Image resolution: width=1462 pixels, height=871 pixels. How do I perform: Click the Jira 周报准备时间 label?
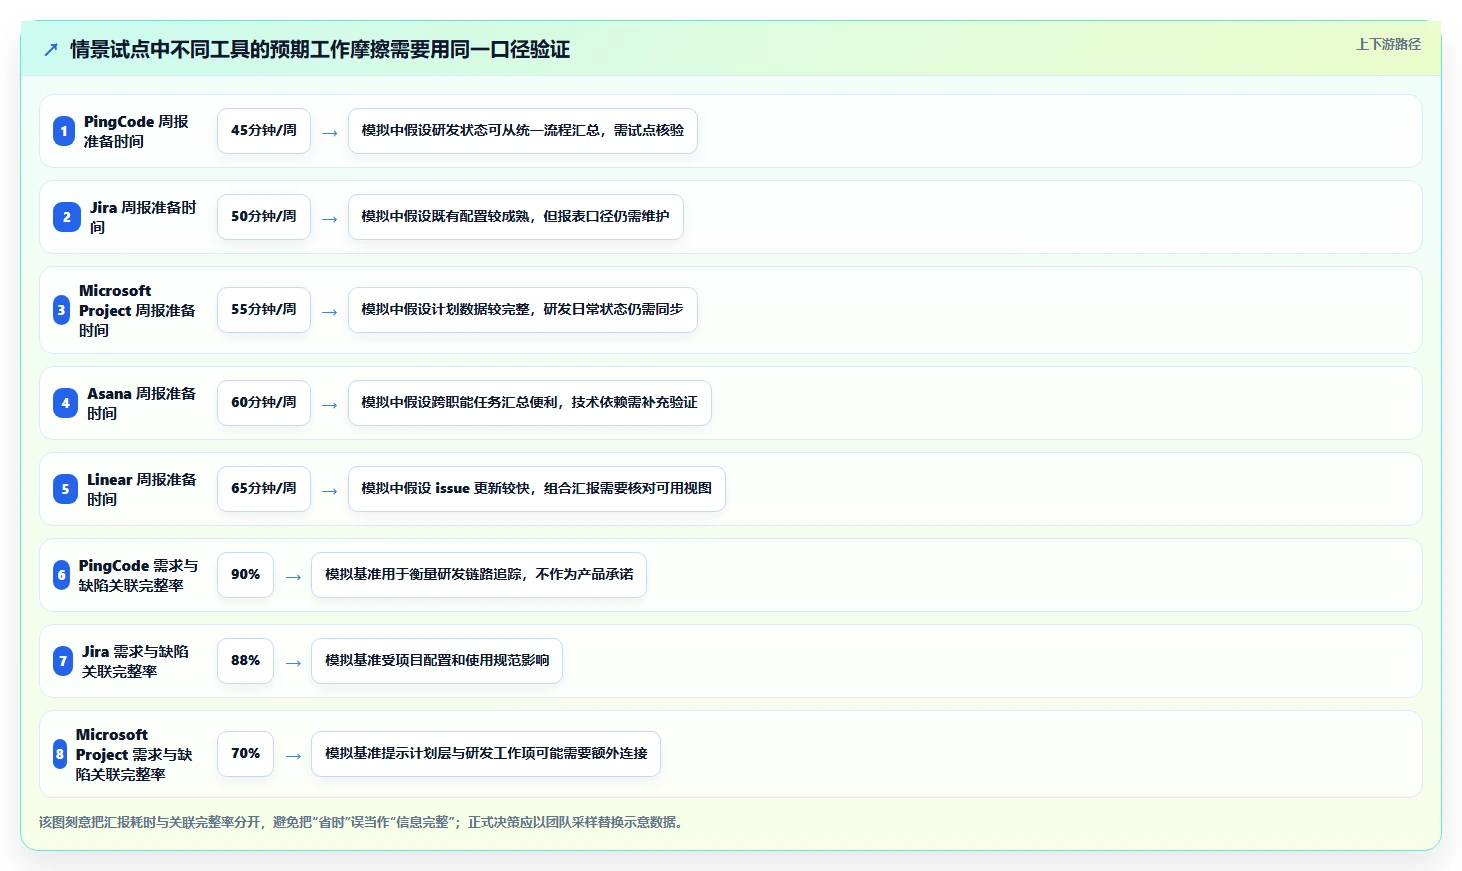point(143,217)
